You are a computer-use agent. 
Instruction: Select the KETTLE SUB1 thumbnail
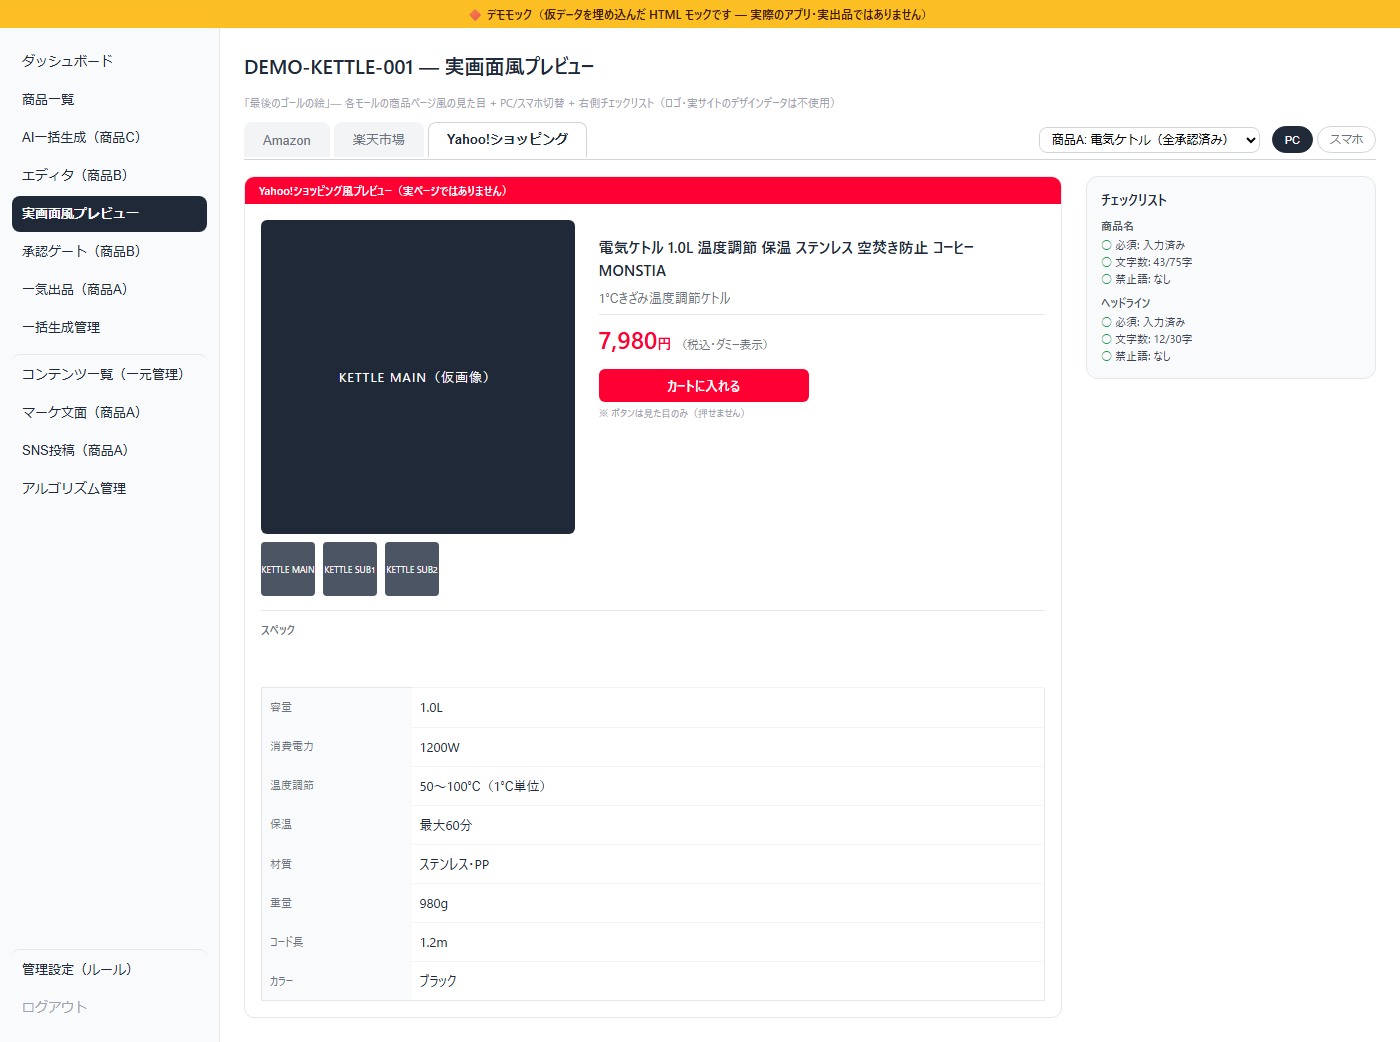[x=350, y=569]
